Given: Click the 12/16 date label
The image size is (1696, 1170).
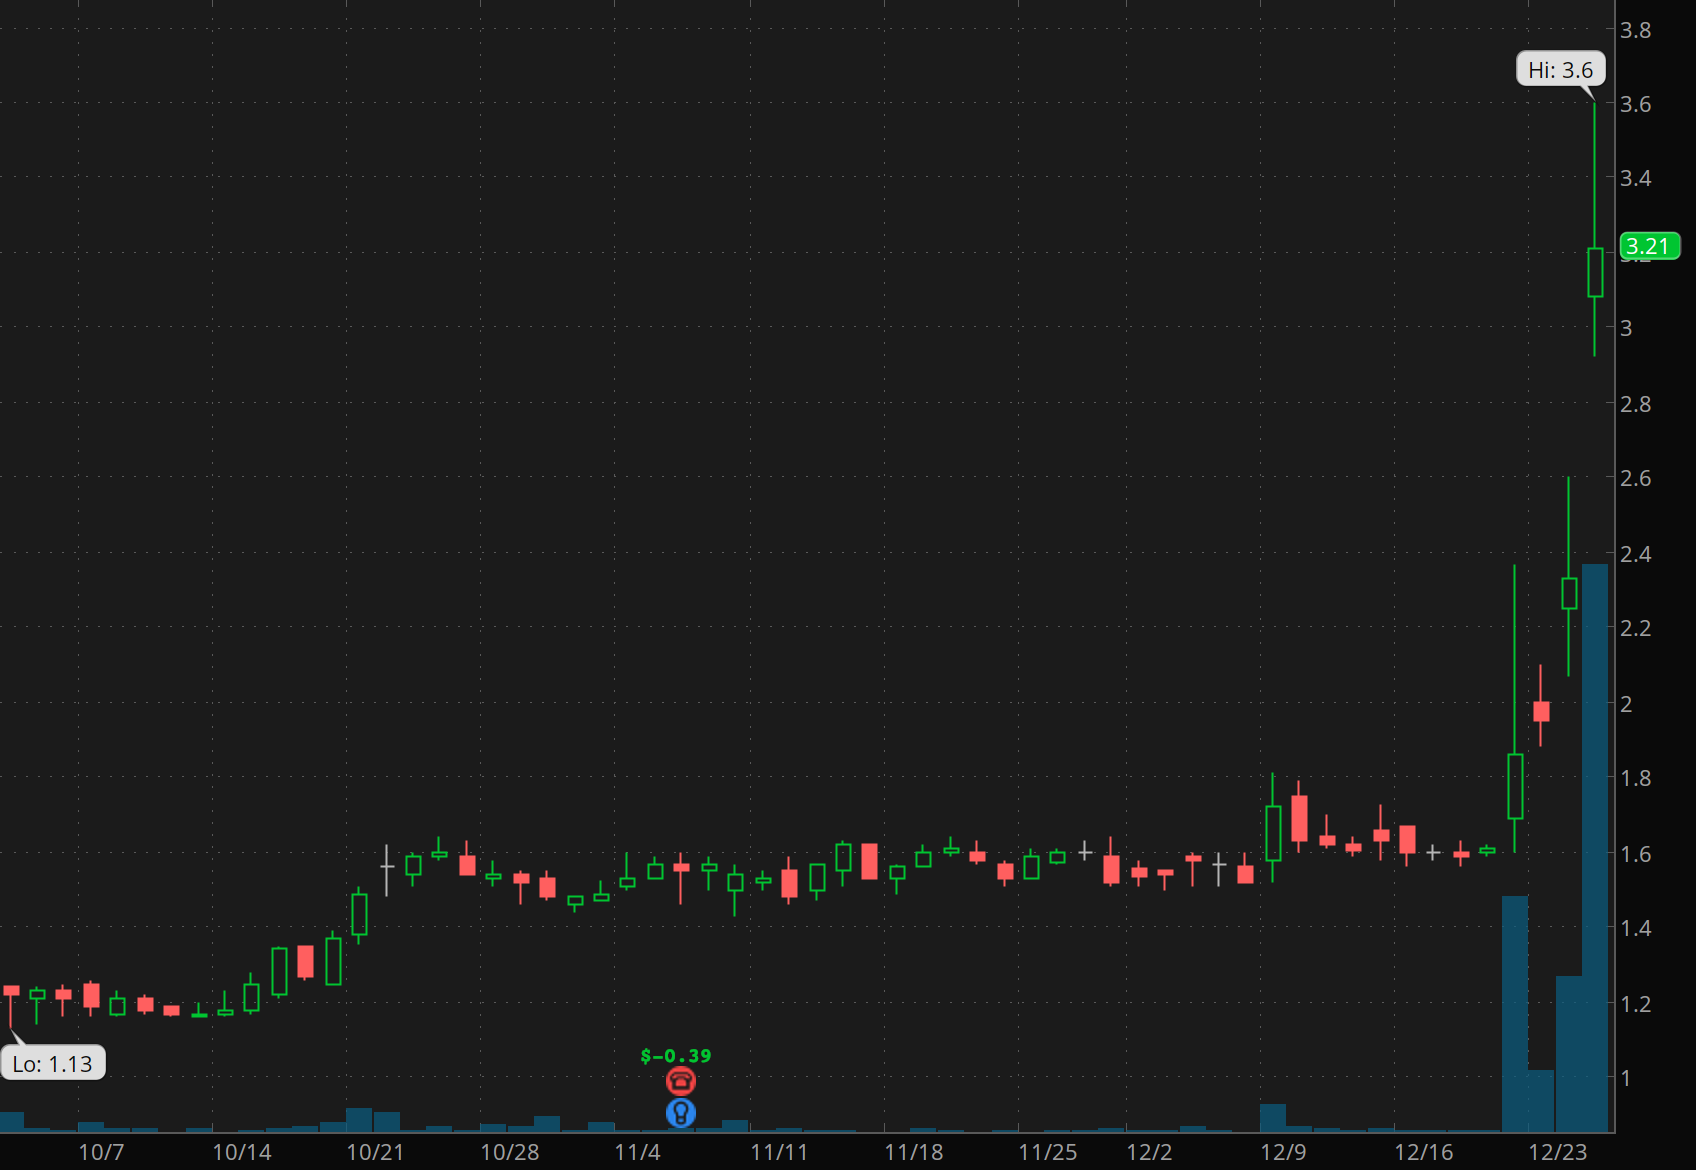Looking at the screenshot, I should (1424, 1152).
